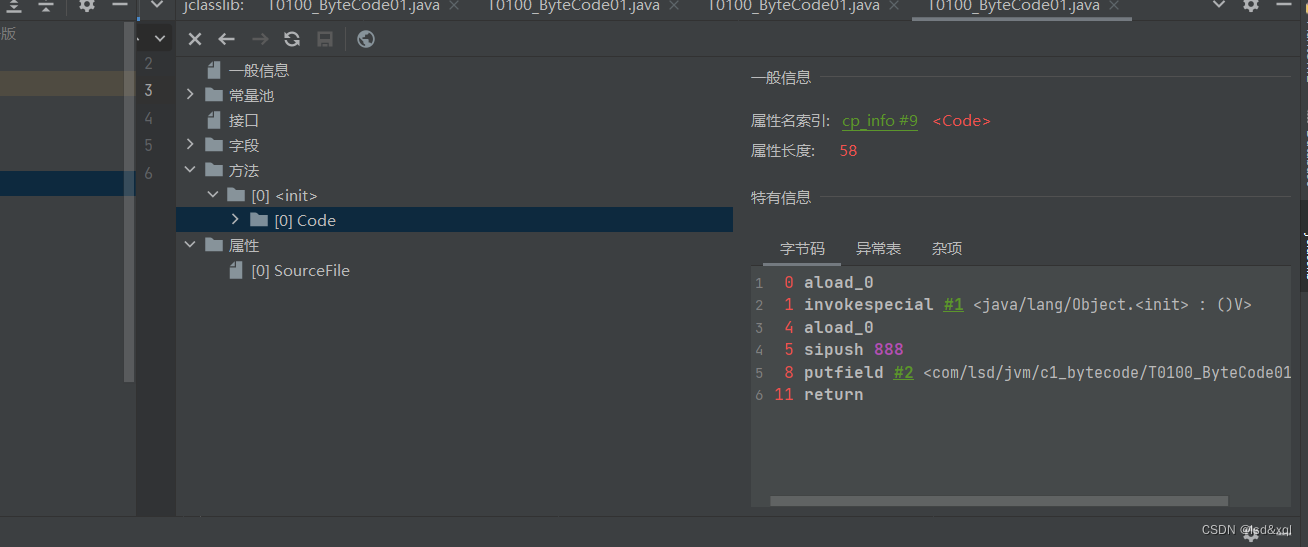Click the file icon beside 接口
The width and height of the screenshot is (1308, 547).
coord(213,120)
